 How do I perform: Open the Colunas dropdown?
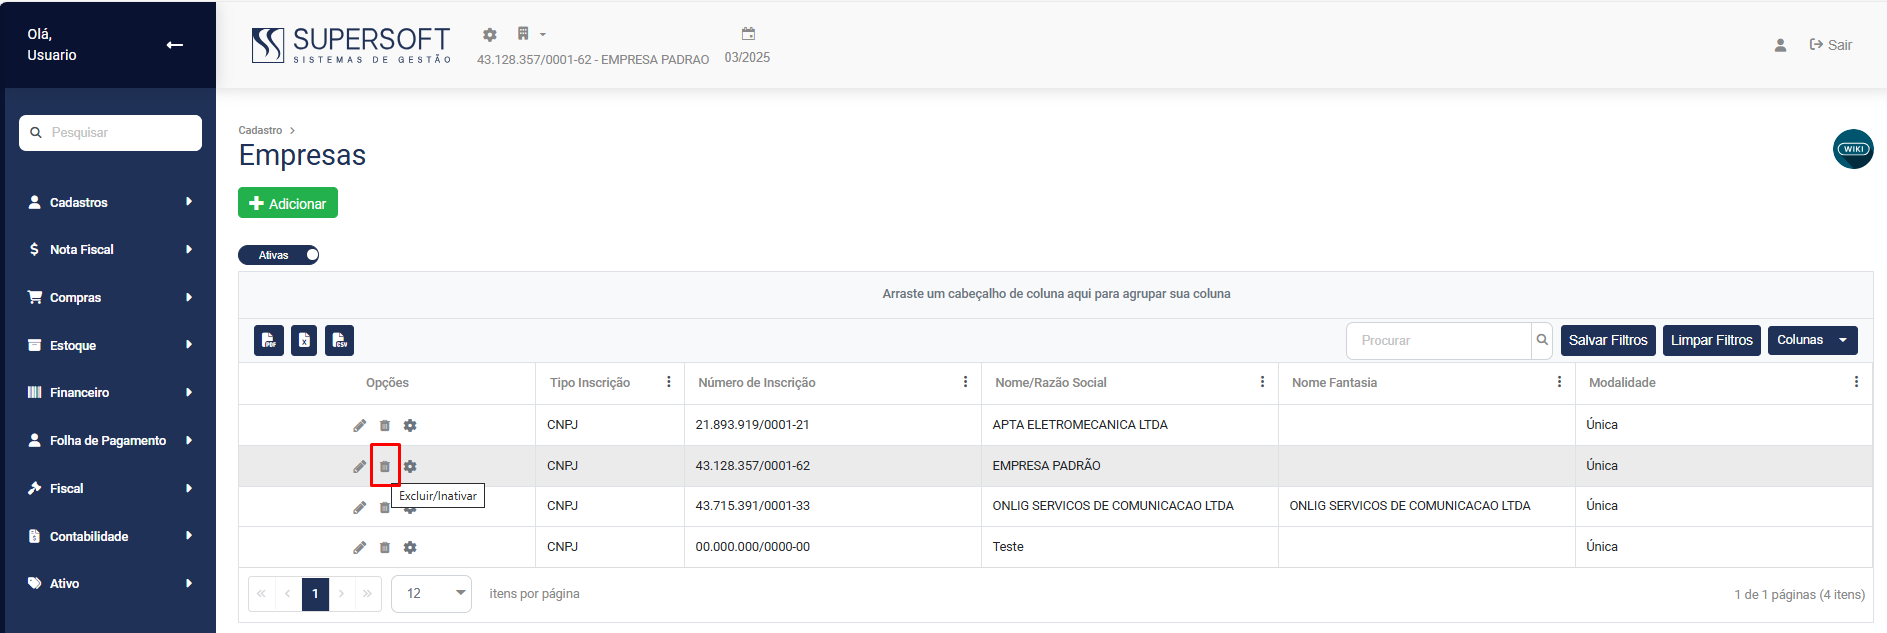[x=1812, y=340]
